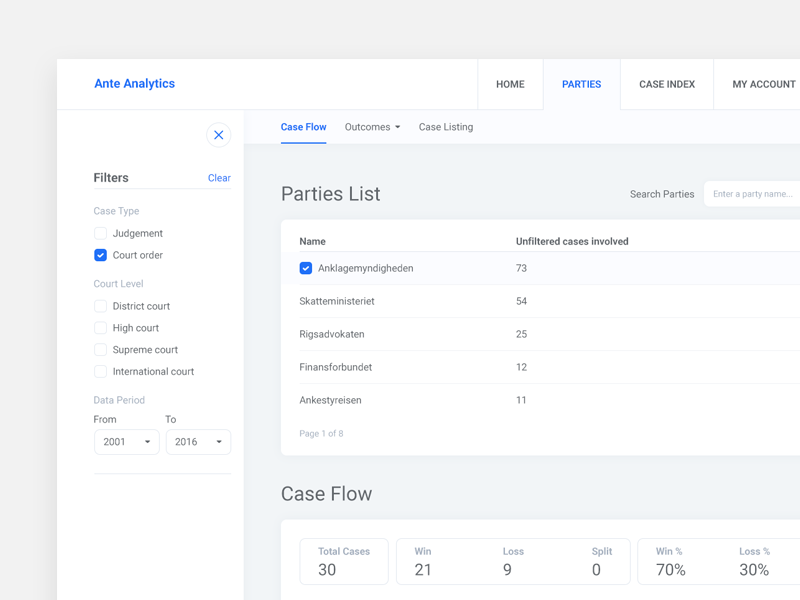Uncheck the Court order checkbox

(x=100, y=255)
